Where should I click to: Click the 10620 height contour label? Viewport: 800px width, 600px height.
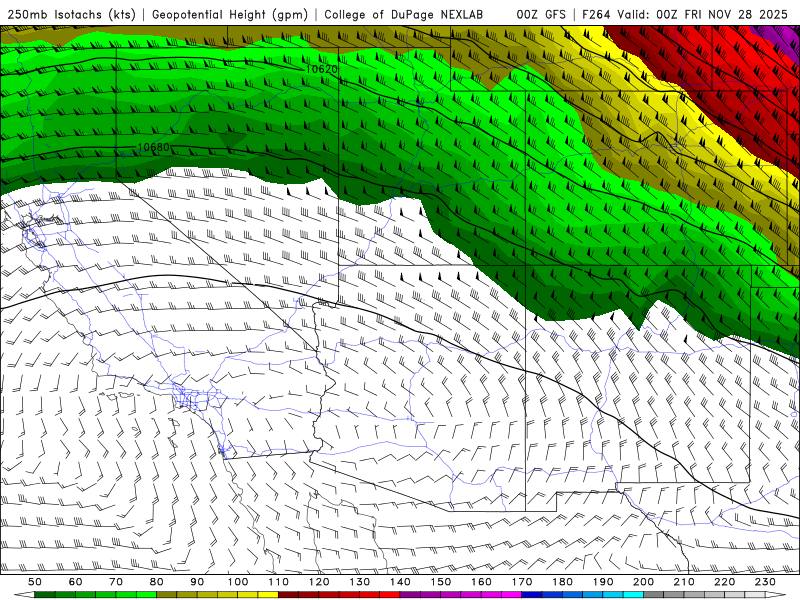(x=321, y=69)
